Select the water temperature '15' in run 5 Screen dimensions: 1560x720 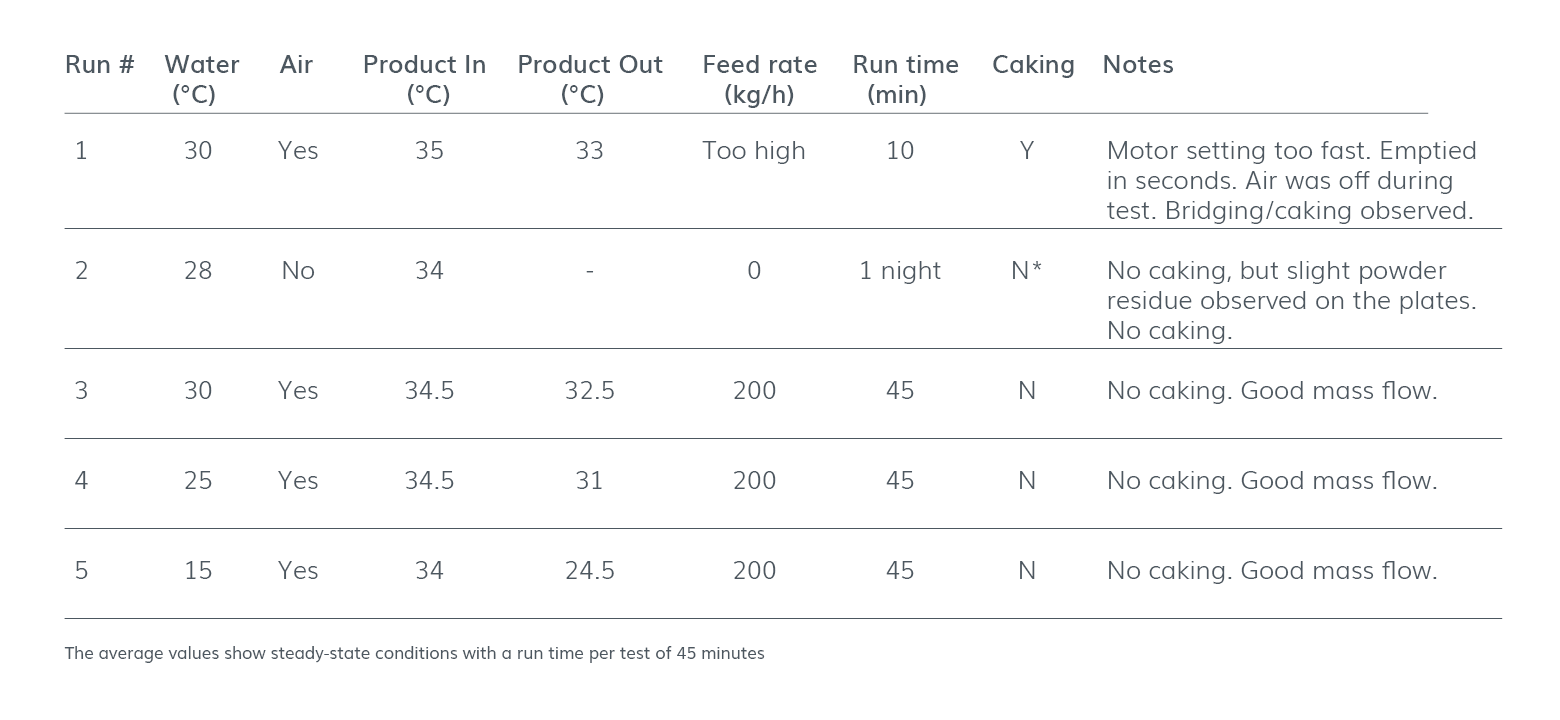pyautogui.click(x=198, y=571)
